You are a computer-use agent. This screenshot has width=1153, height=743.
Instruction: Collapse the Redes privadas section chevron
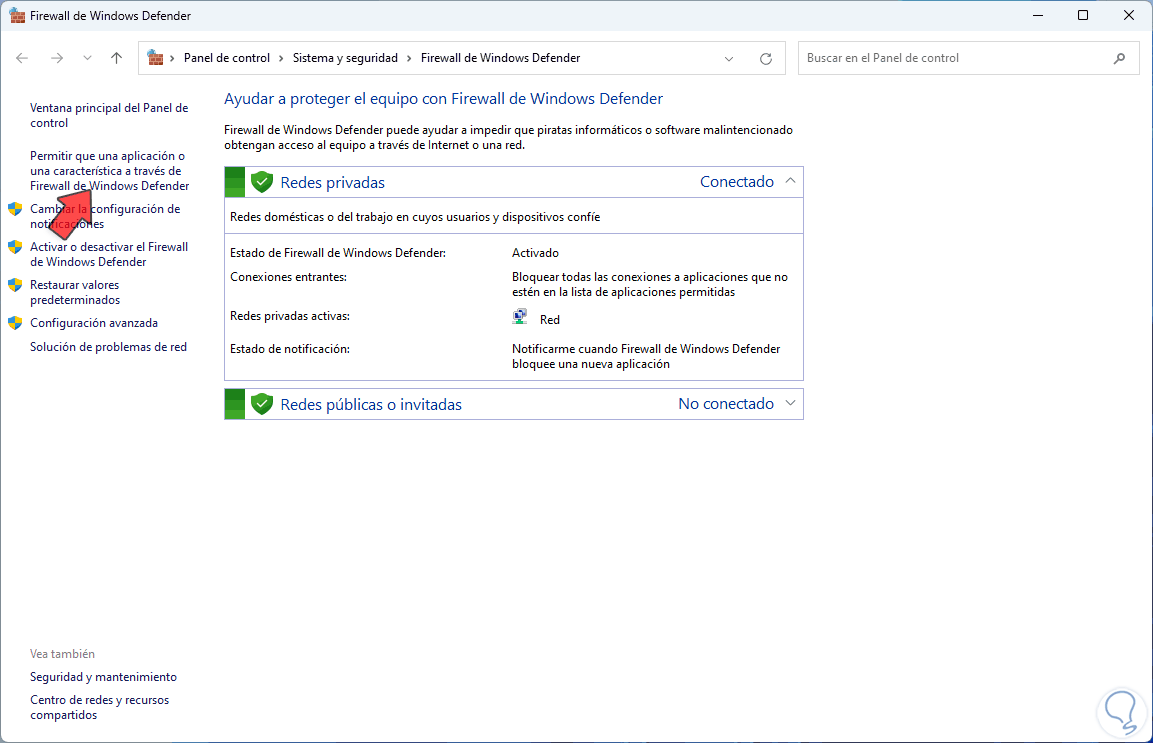[790, 181]
